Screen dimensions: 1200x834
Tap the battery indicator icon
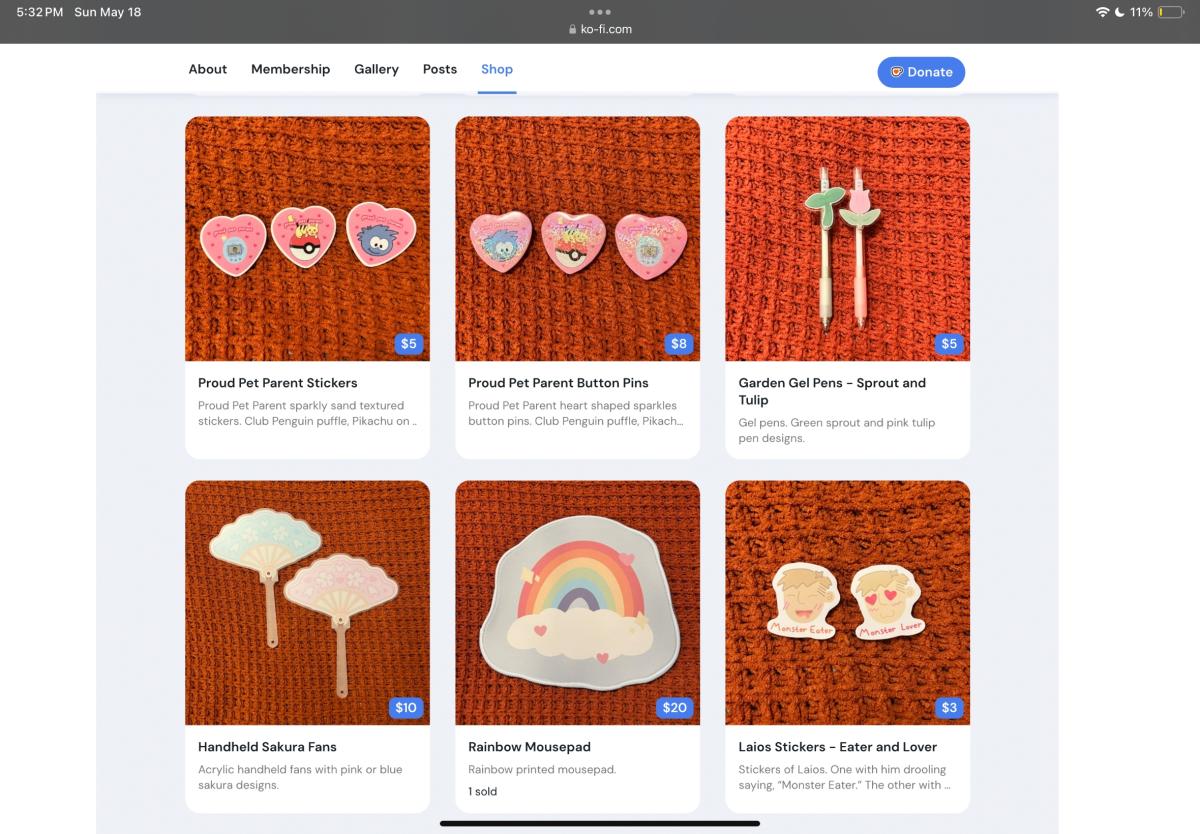coord(1170,12)
